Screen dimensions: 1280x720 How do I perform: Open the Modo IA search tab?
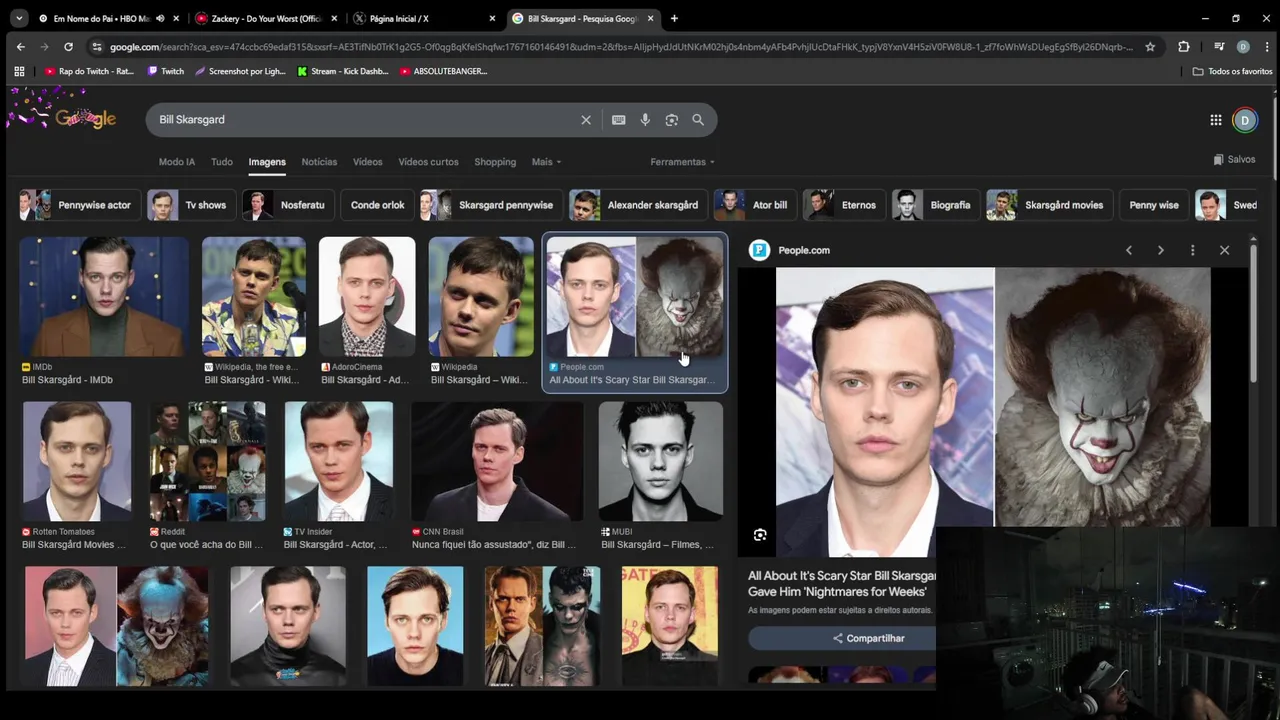coord(177,162)
